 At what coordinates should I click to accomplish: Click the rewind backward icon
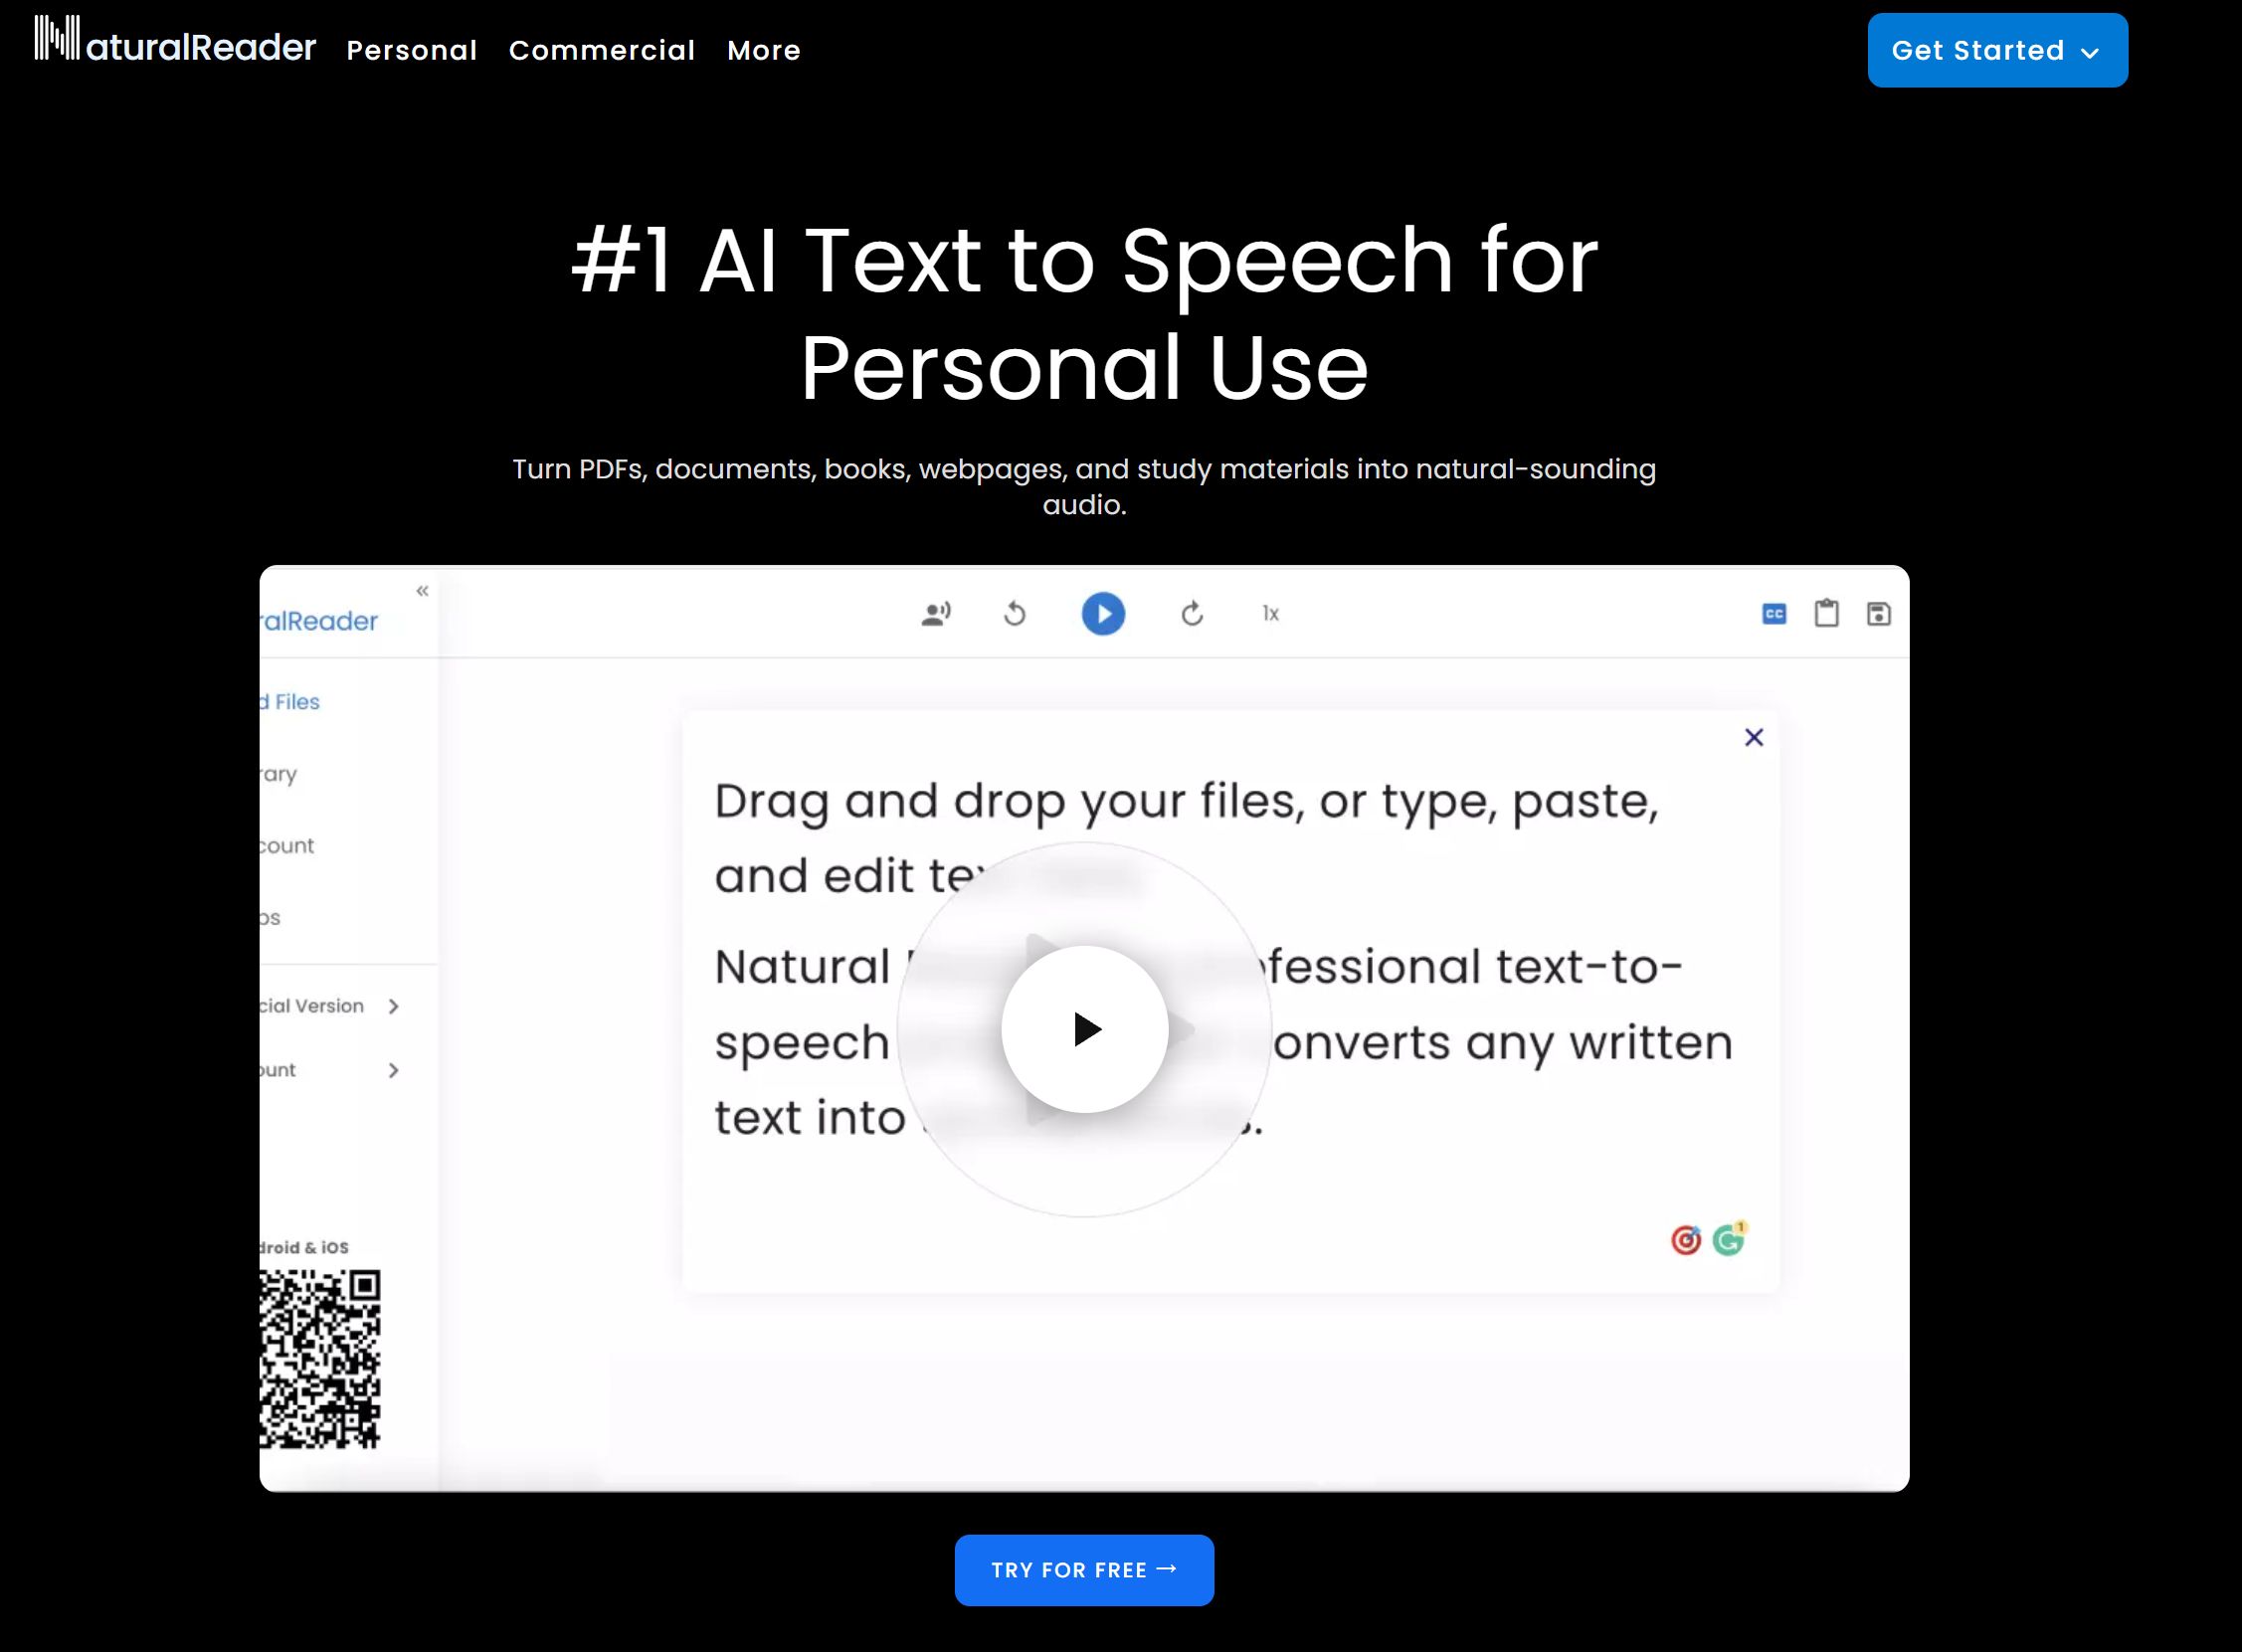tap(1015, 613)
